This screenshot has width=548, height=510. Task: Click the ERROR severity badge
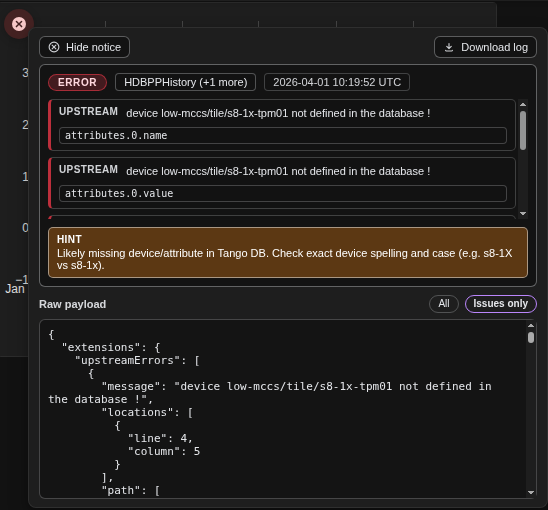[x=77, y=82]
